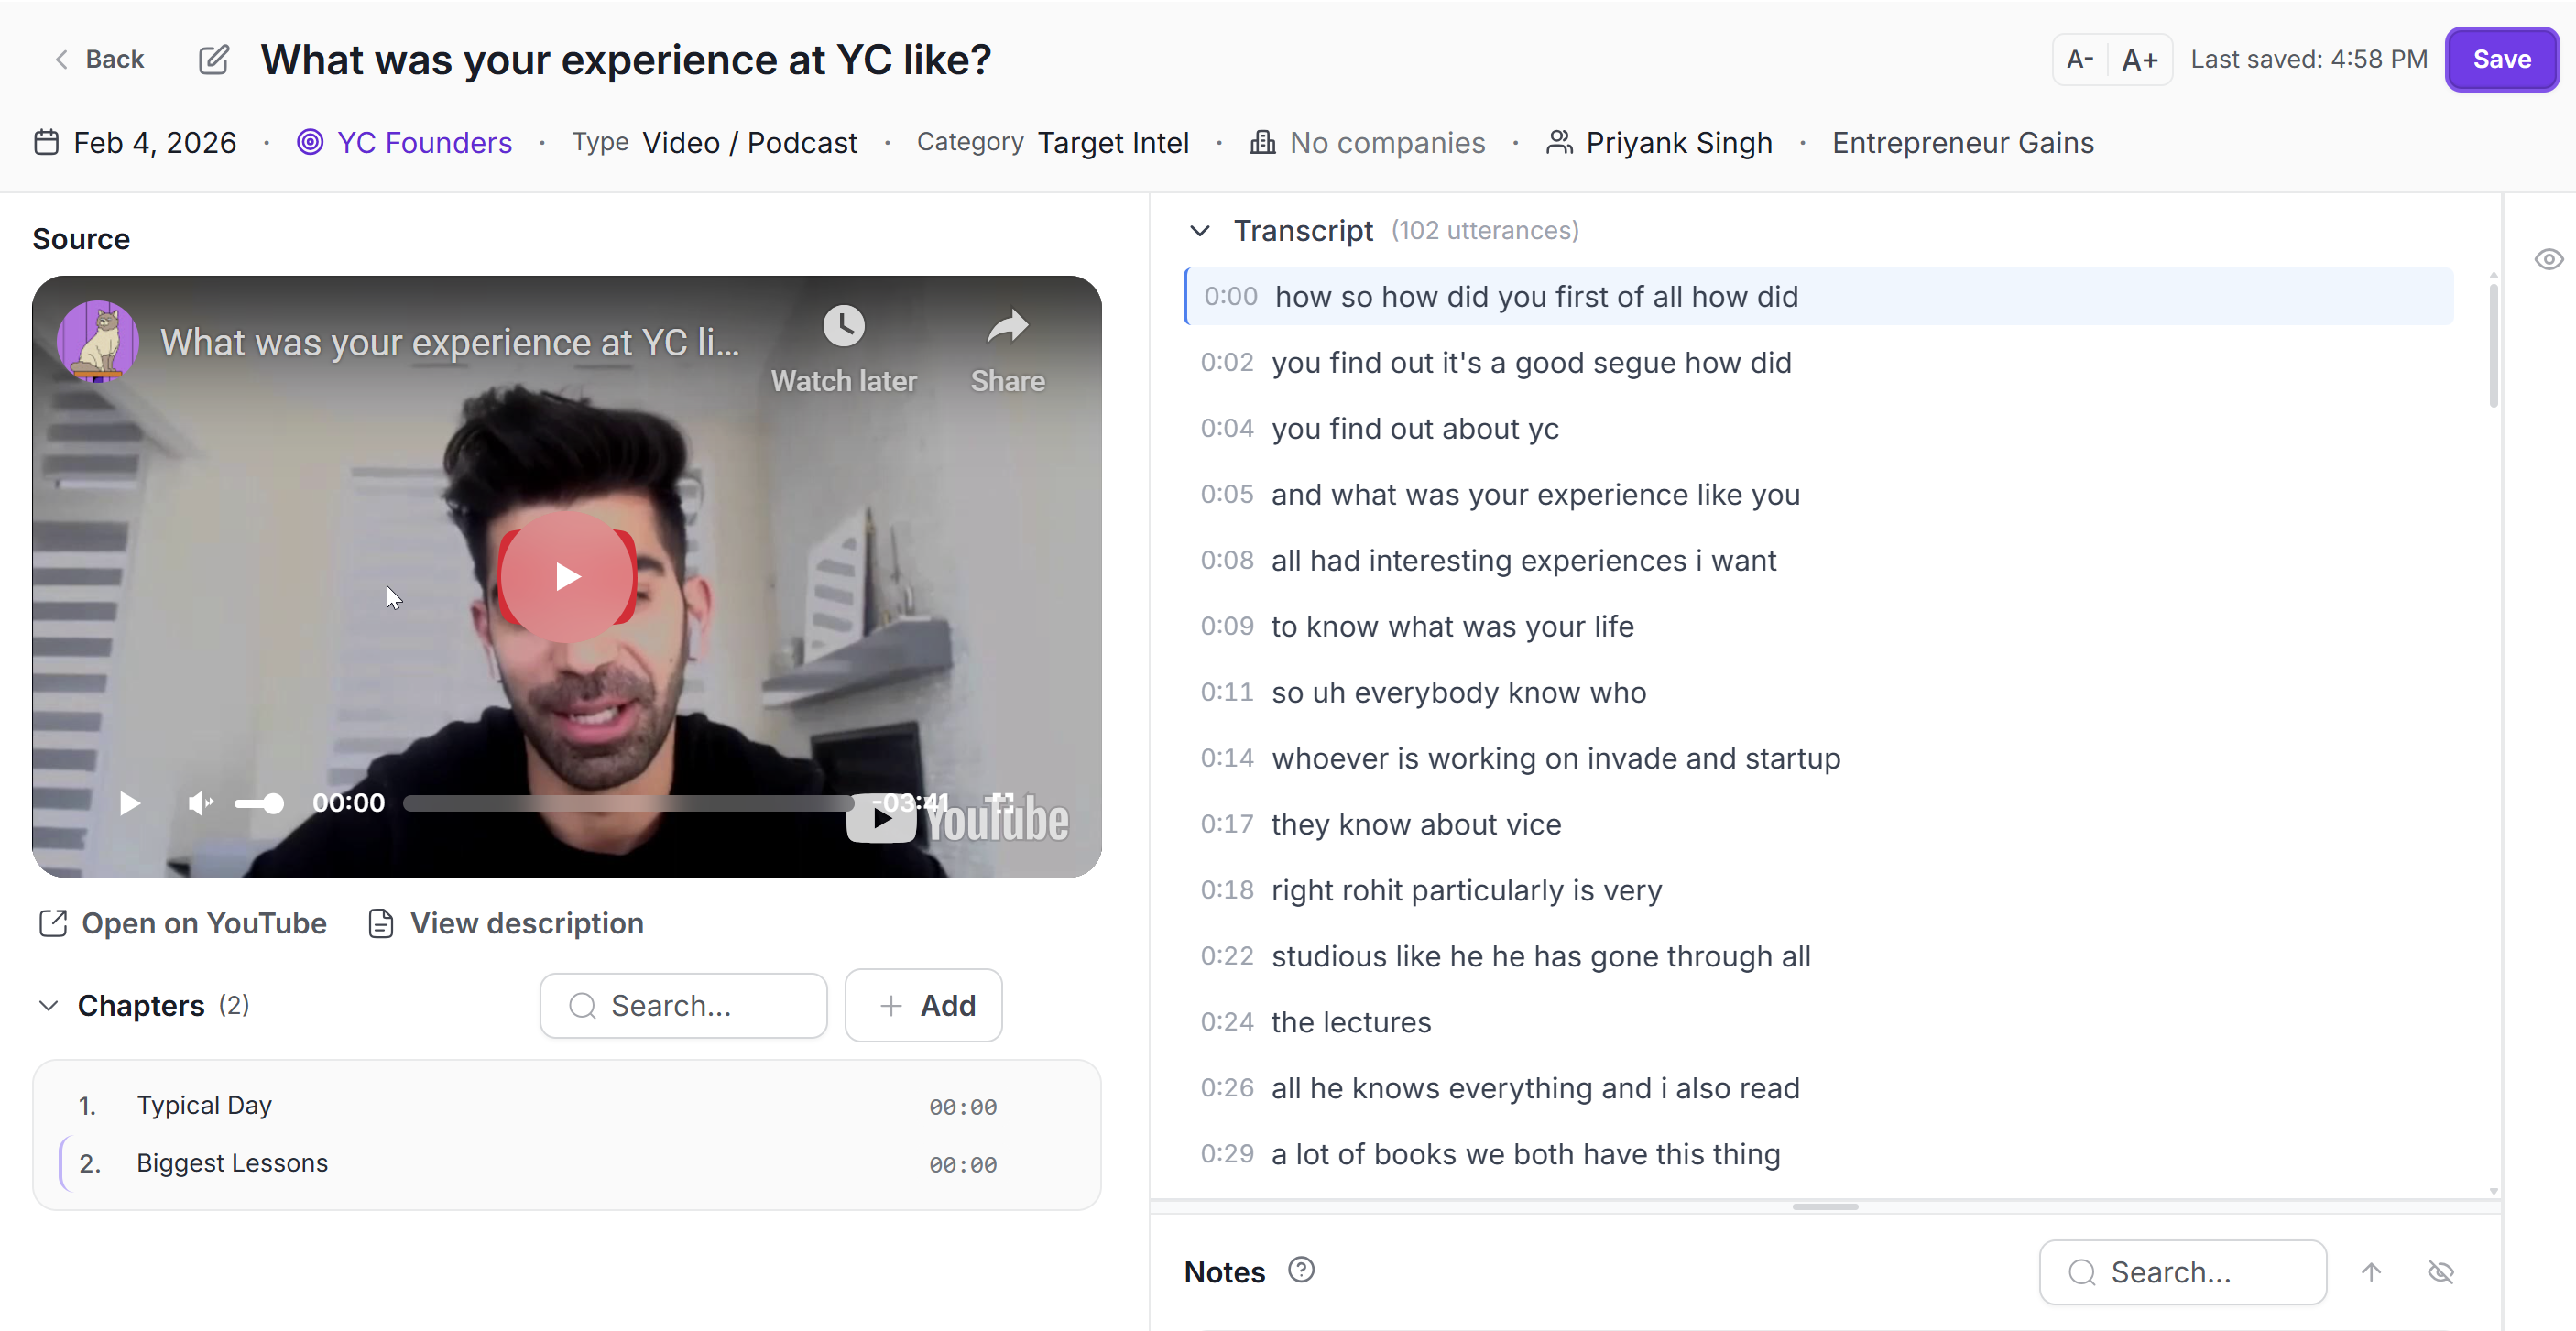The image size is (2576, 1331).
Task: Click the Notes search input field
Action: pos(2183,1271)
